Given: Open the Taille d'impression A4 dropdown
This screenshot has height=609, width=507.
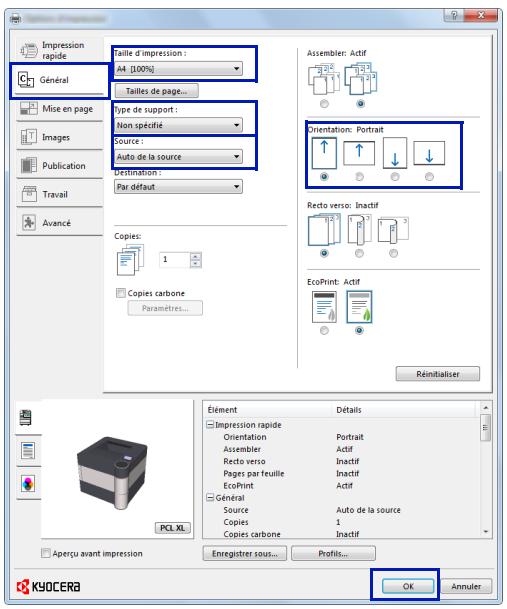Looking at the screenshot, I should pyautogui.click(x=178, y=69).
